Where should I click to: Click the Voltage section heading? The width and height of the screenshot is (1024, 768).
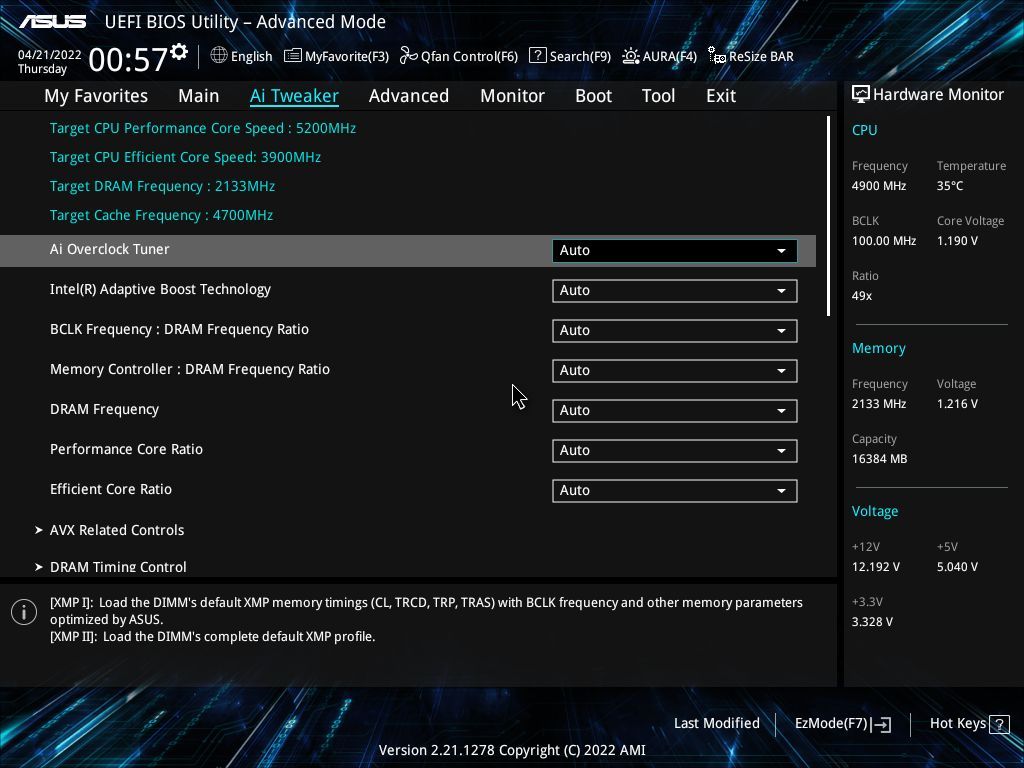(x=875, y=511)
